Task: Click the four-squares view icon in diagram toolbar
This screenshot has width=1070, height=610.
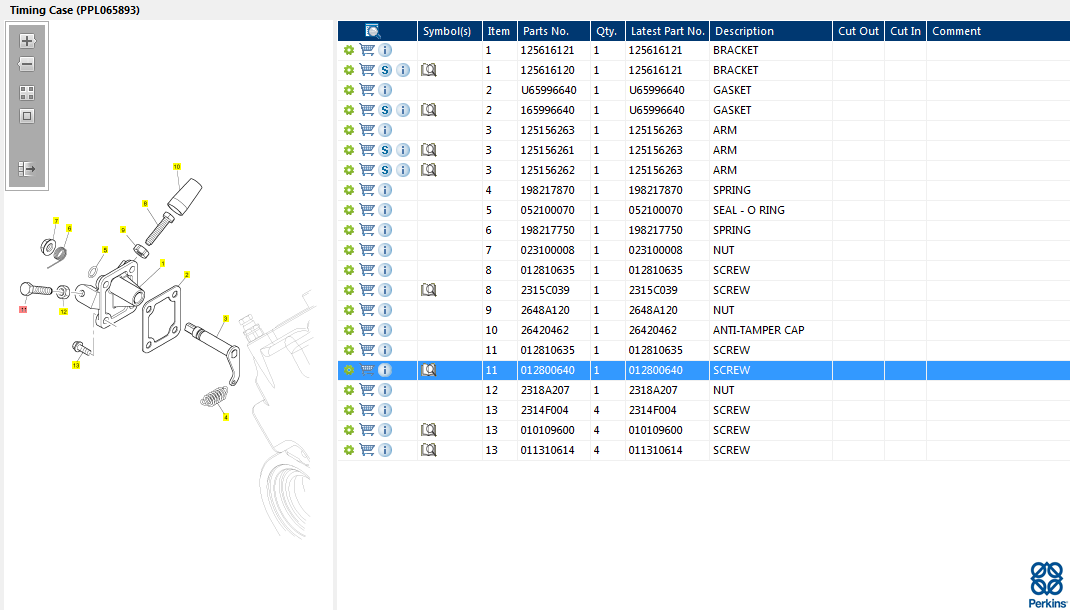Action: tap(27, 92)
